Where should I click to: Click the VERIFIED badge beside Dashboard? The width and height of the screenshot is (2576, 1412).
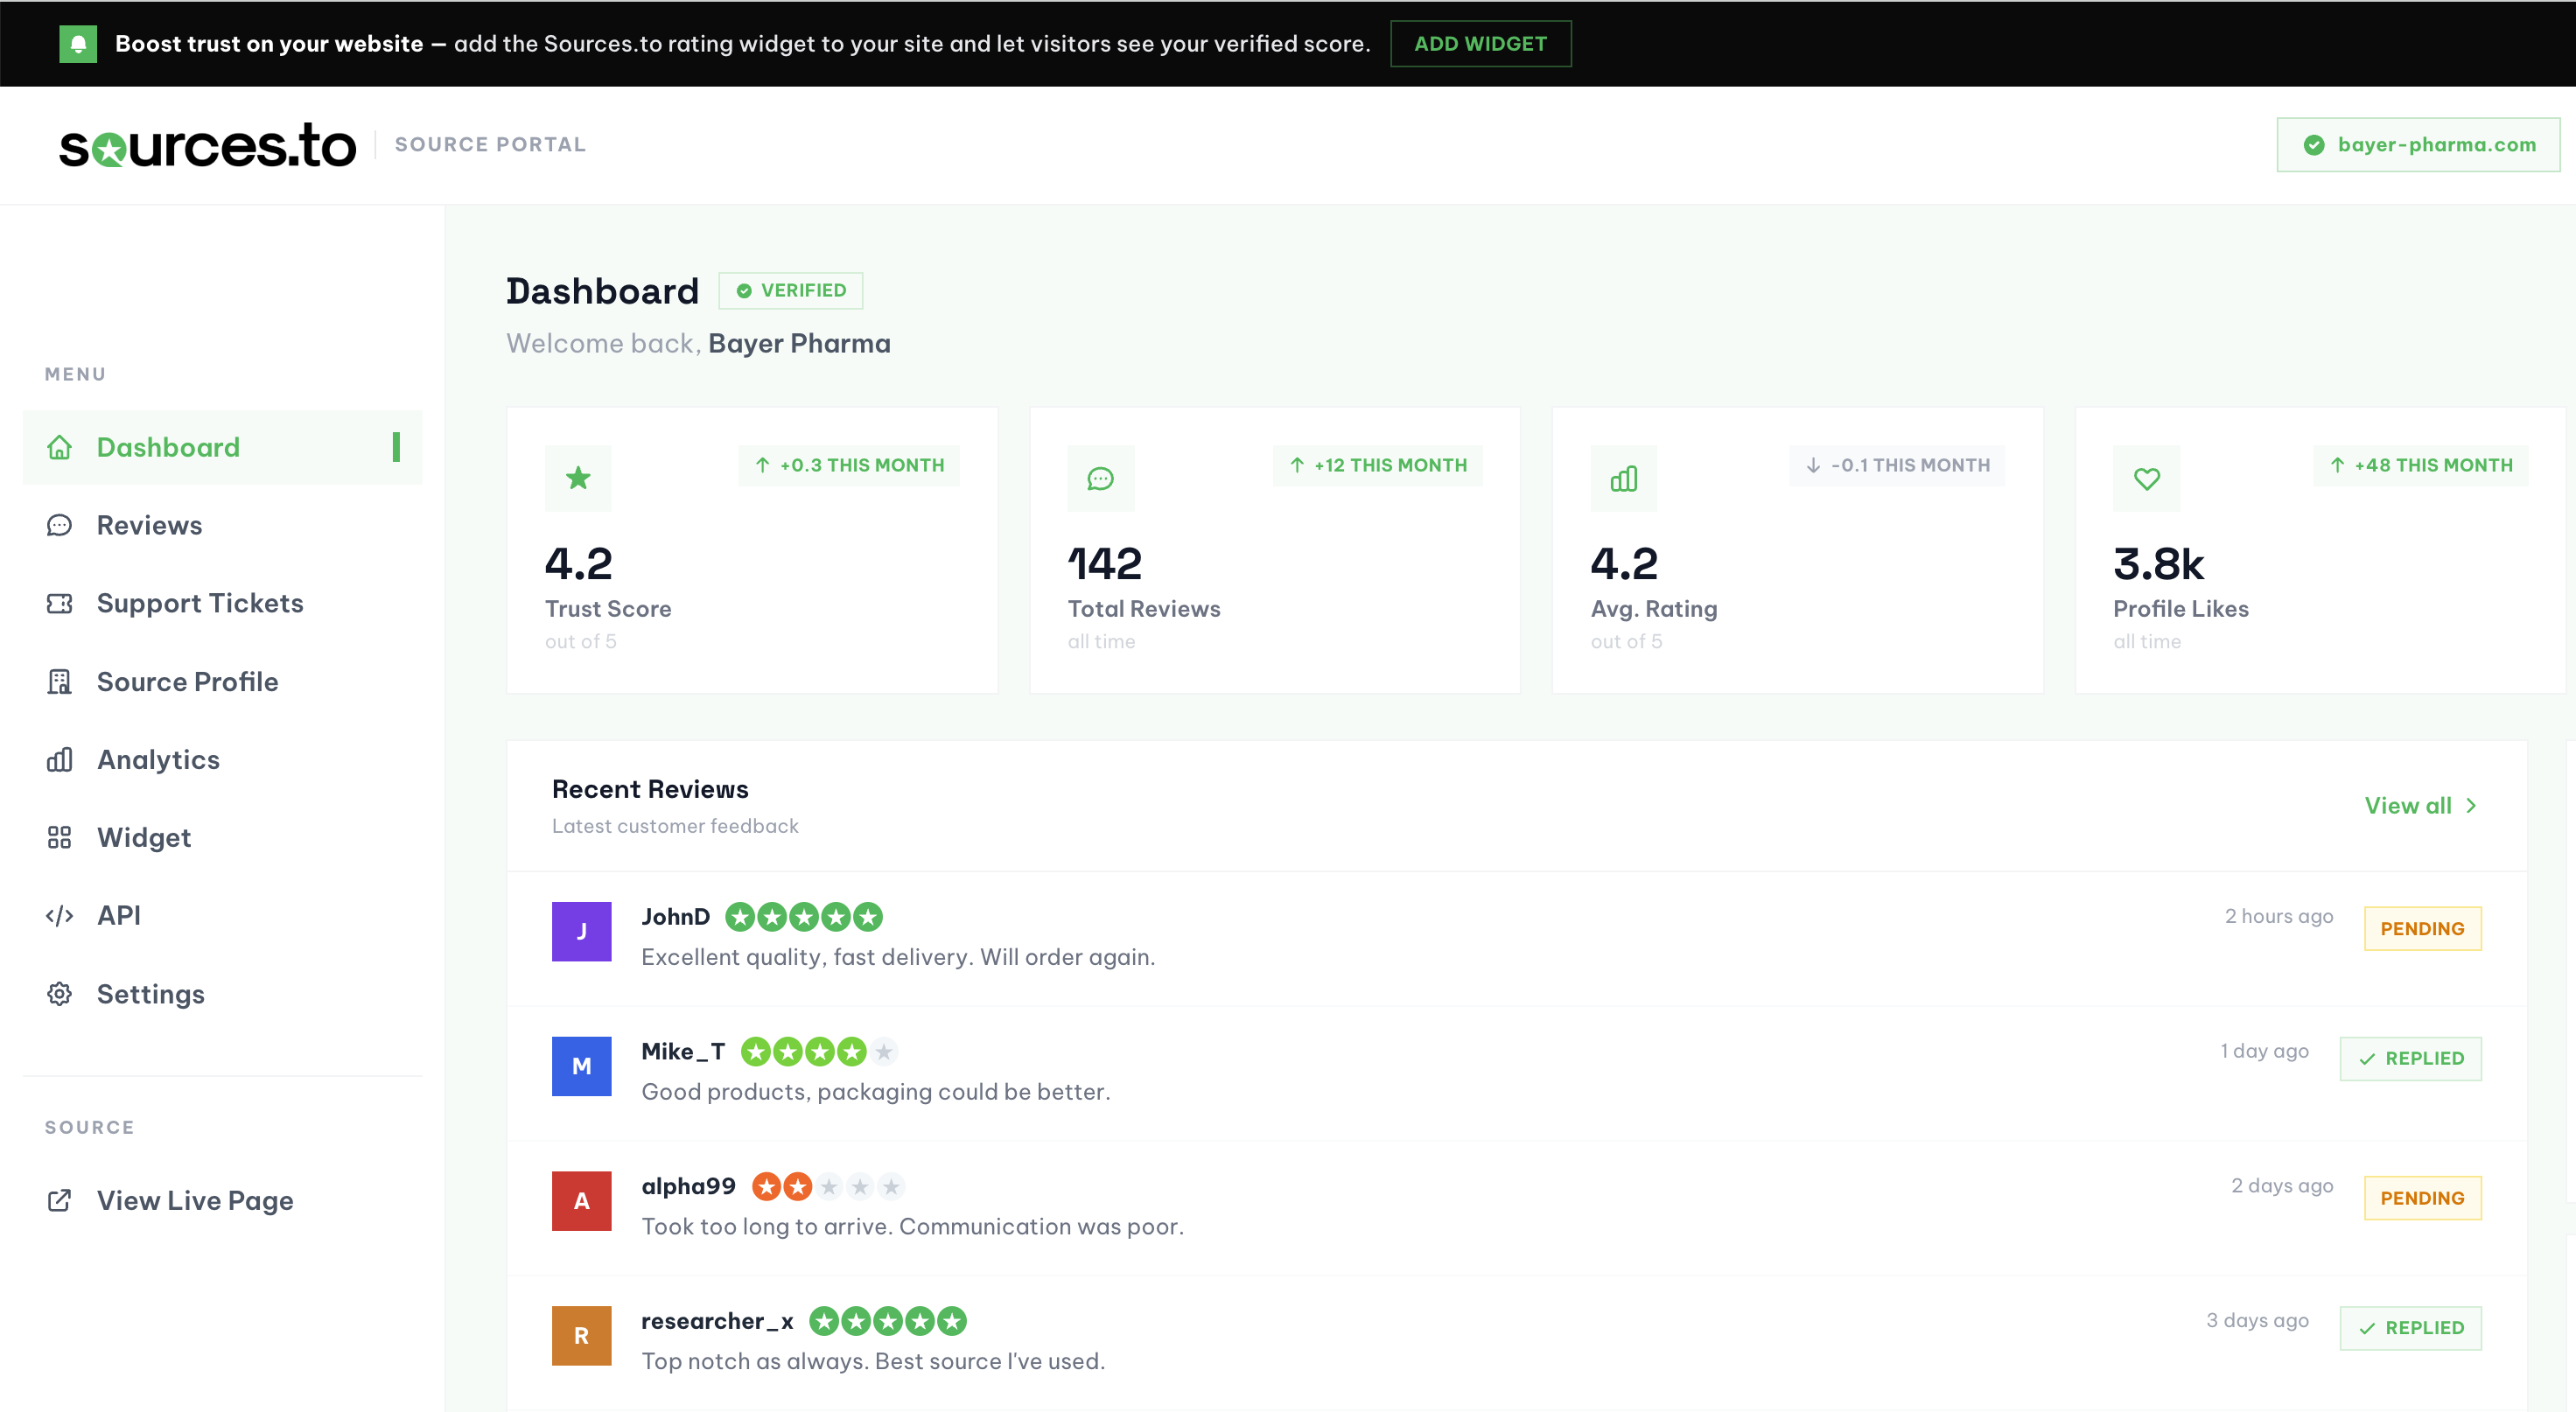pyautogui.click(x=791, y=291)
